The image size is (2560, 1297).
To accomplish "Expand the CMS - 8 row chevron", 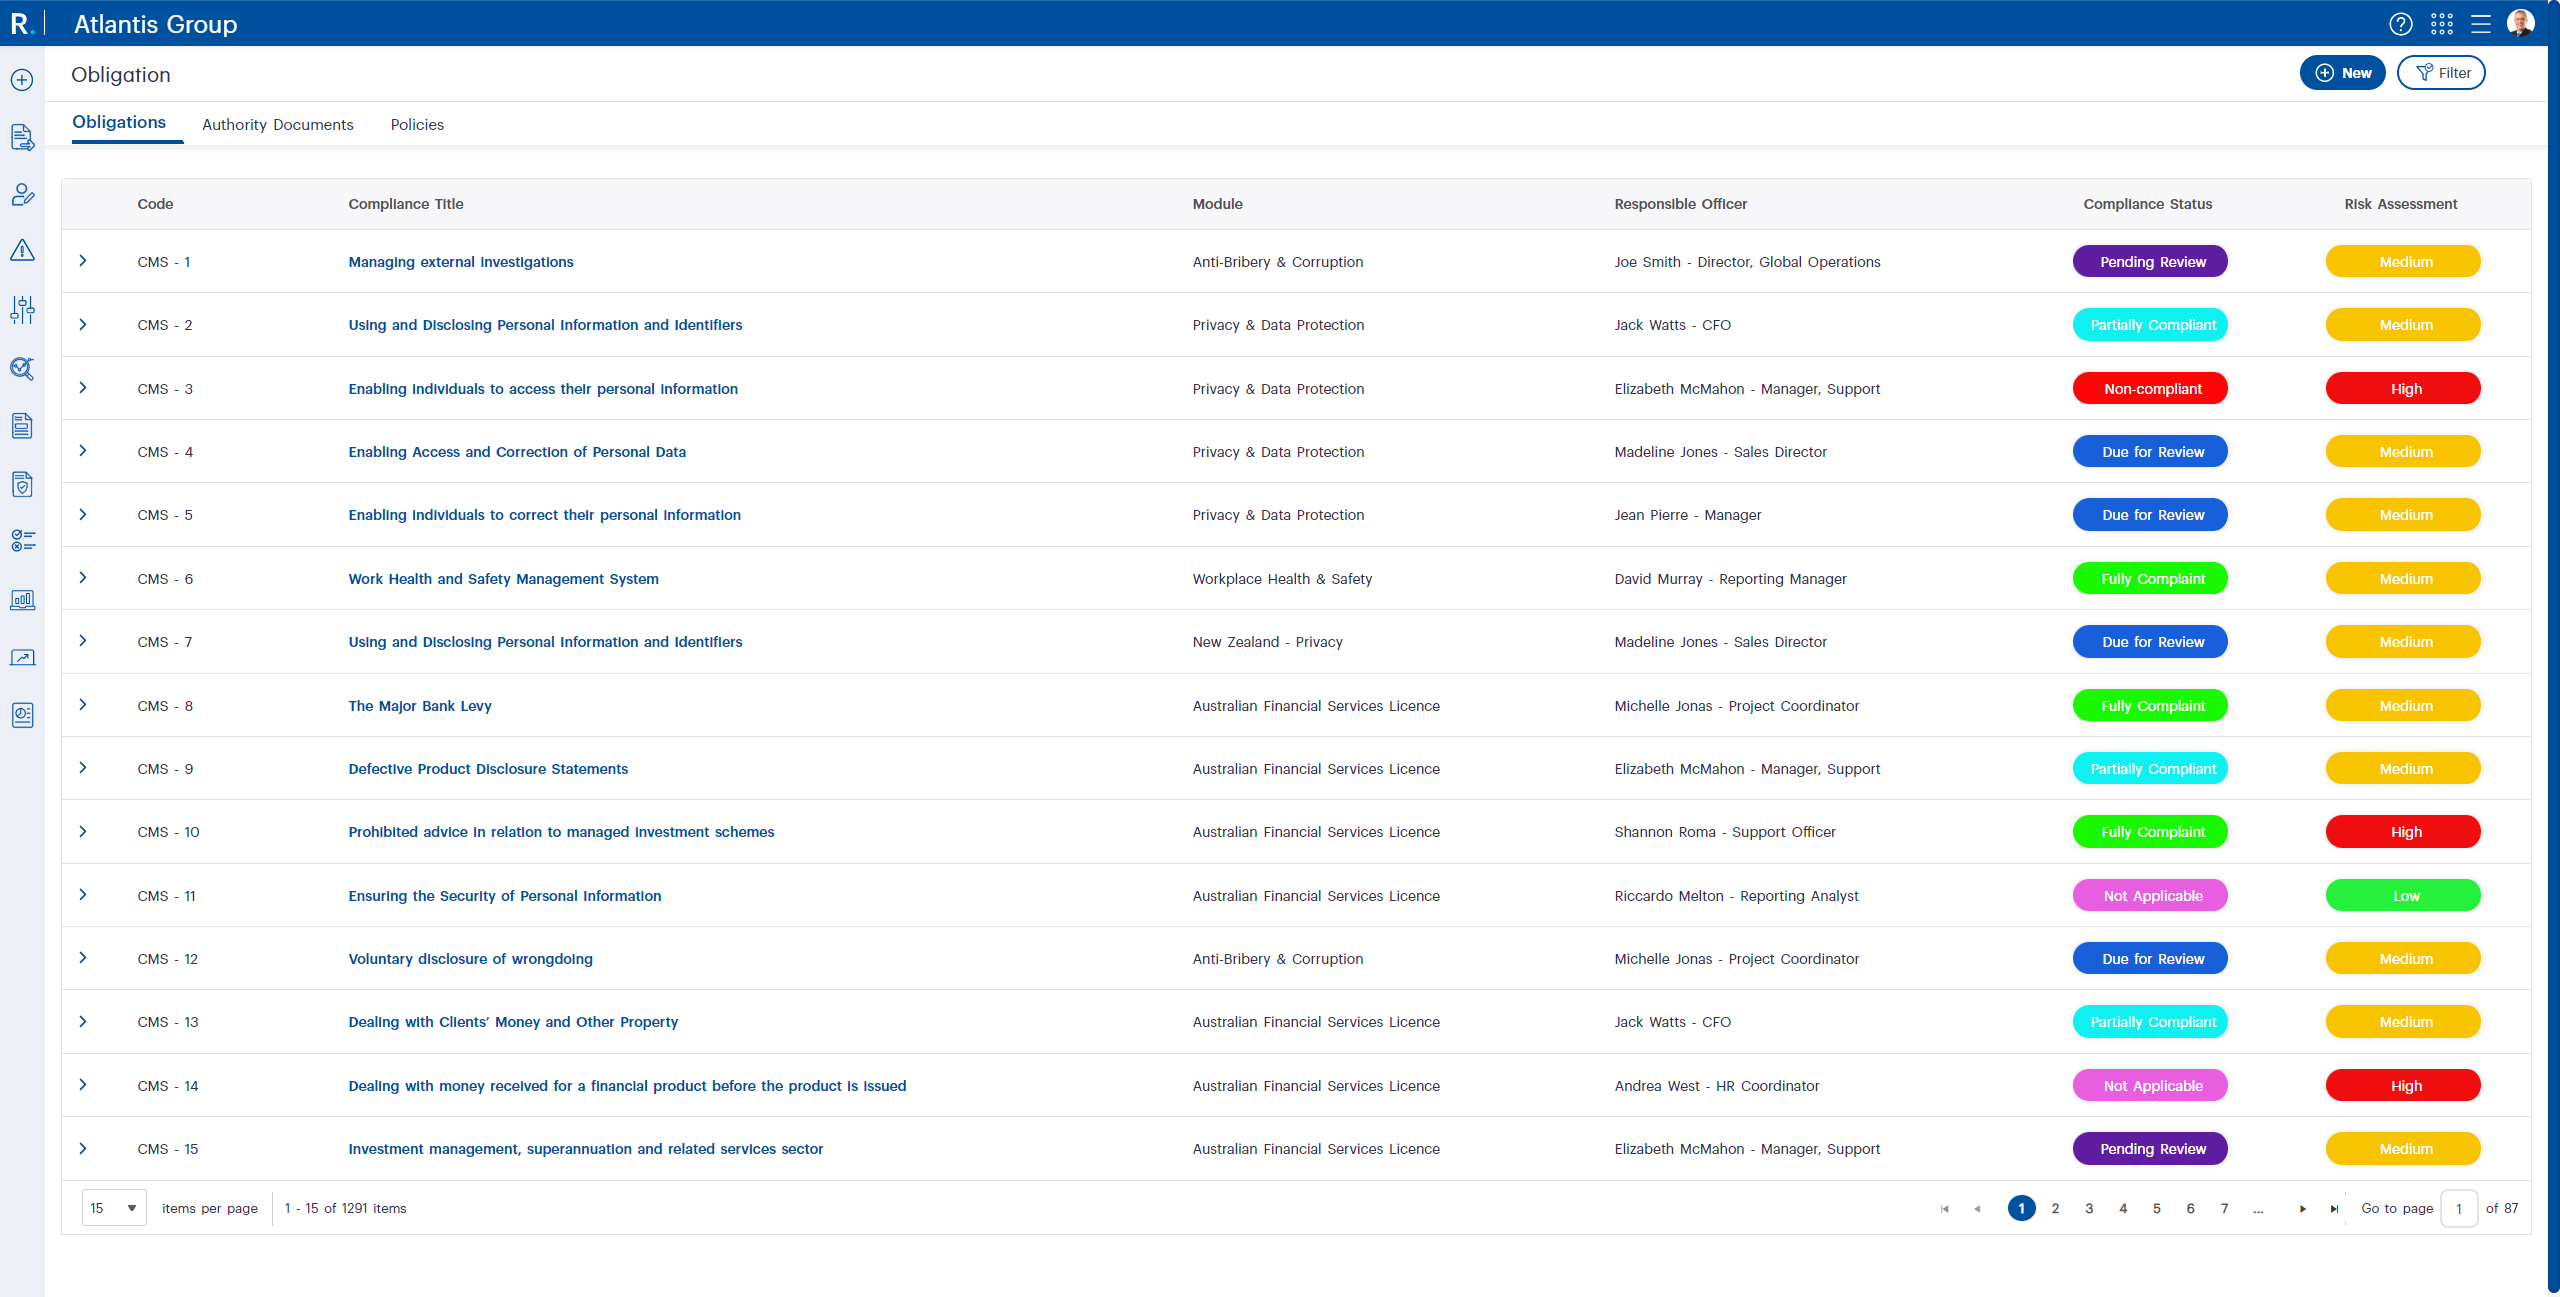I will click(x=83, y=705).
